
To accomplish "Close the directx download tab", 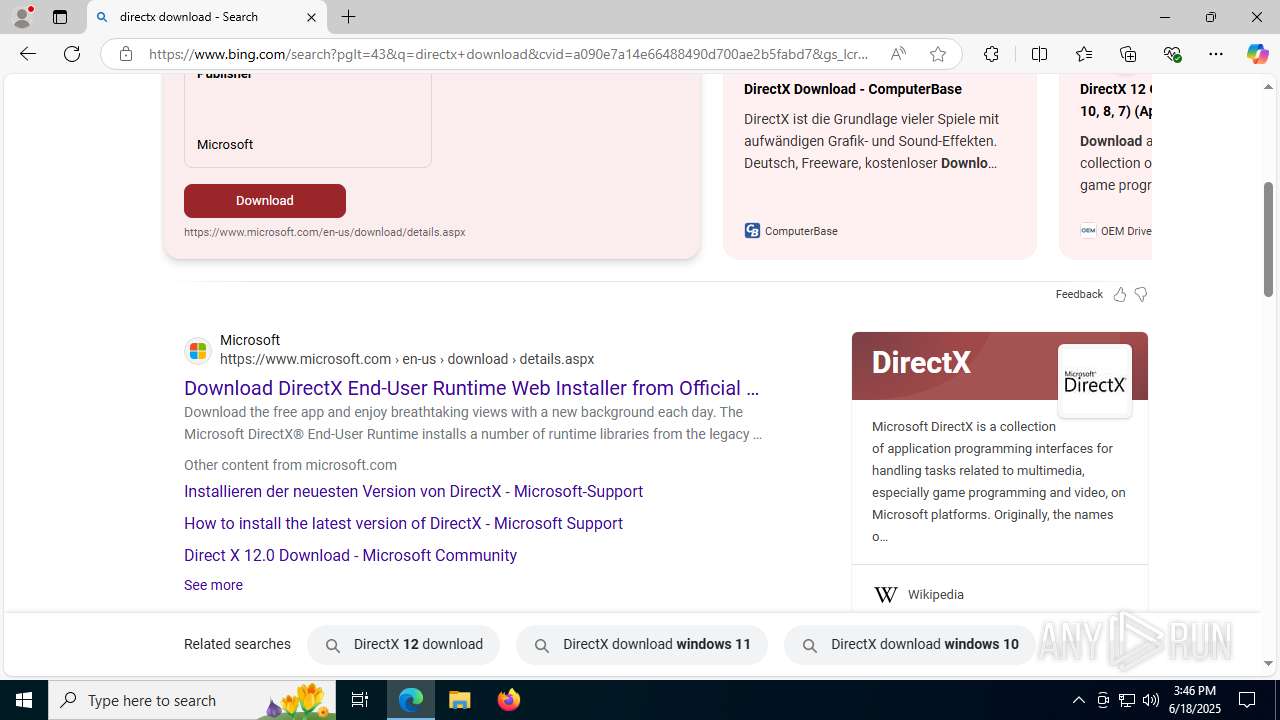I will pyautogui.click(x=311, y=17).
